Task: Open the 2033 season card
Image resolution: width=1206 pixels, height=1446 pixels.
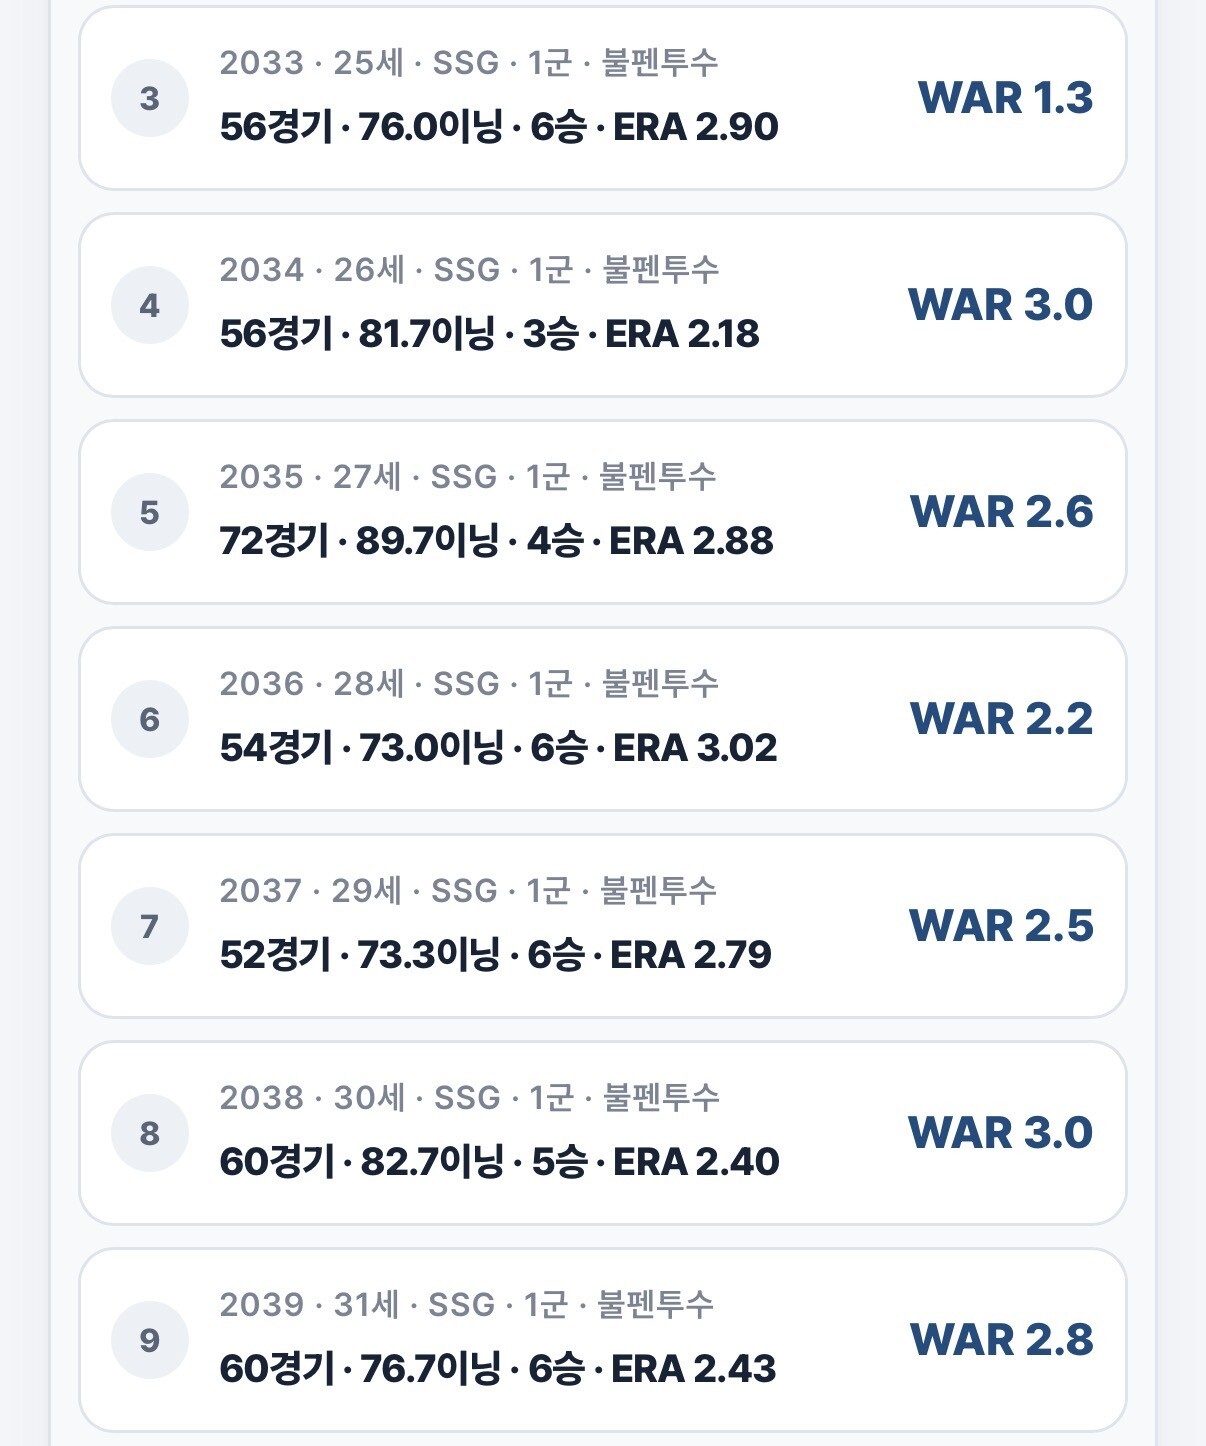Action: 603,98
